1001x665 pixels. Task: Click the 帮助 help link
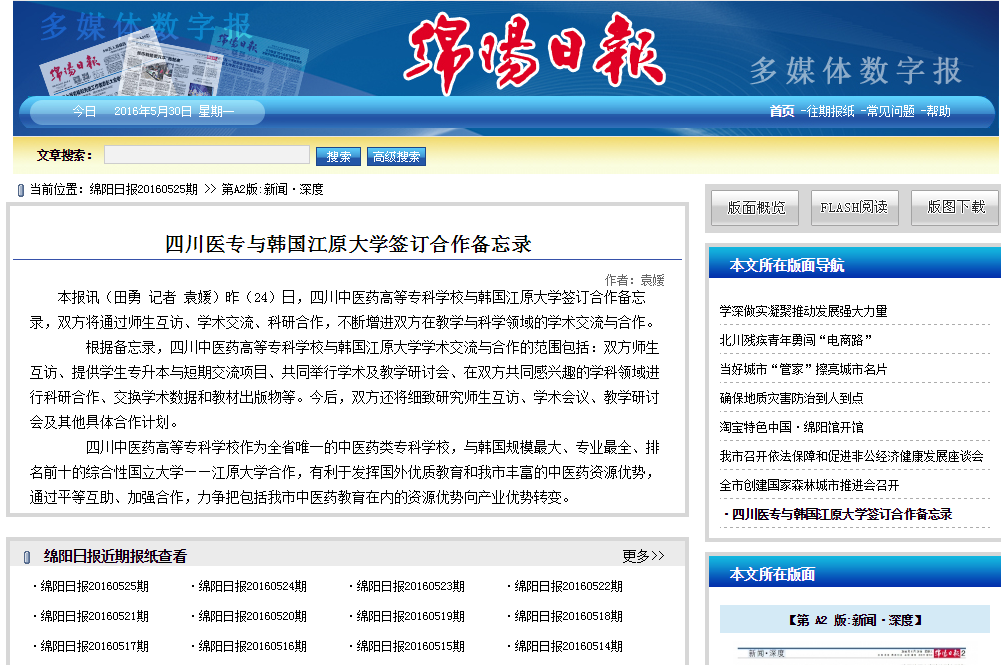pos(938,112)
